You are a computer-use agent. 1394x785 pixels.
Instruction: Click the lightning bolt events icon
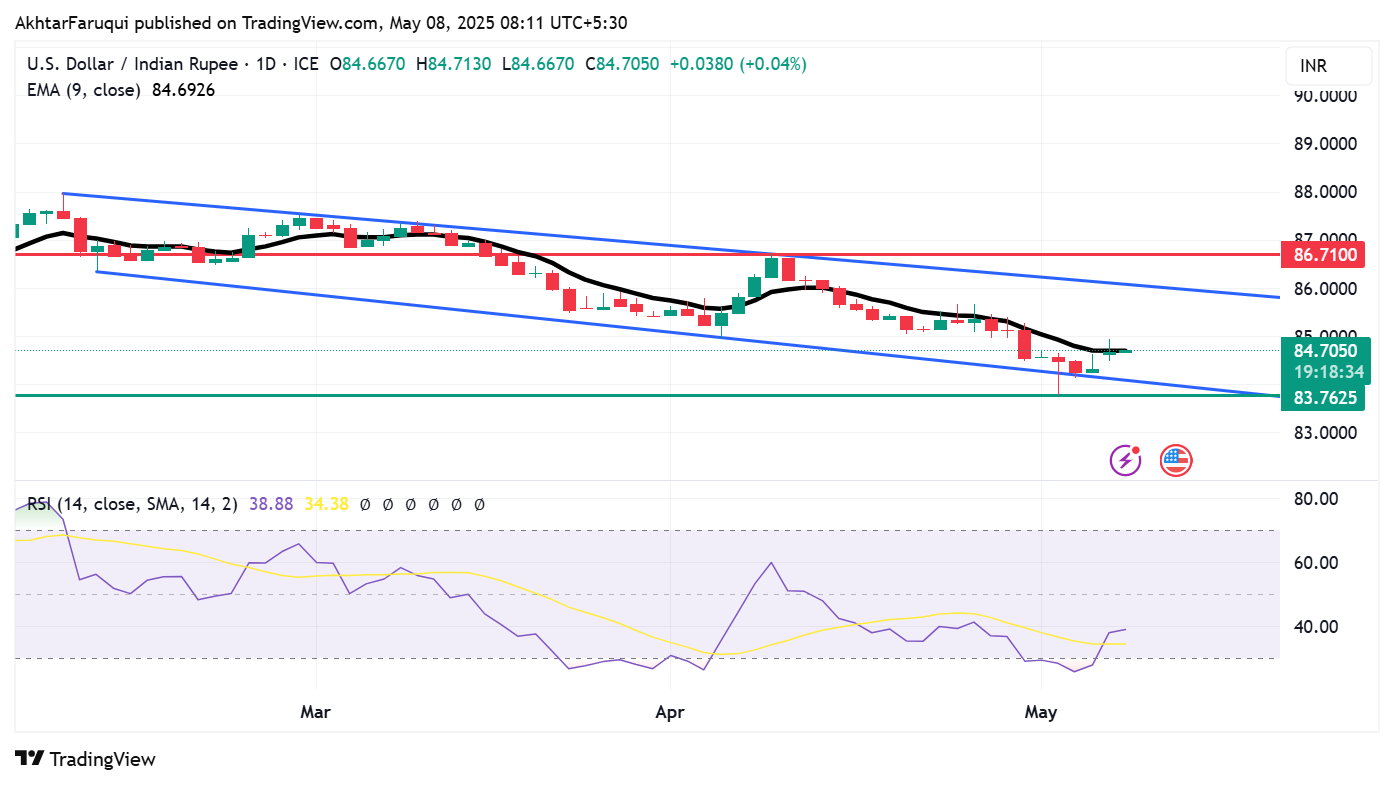click(x=1124, y=459)
